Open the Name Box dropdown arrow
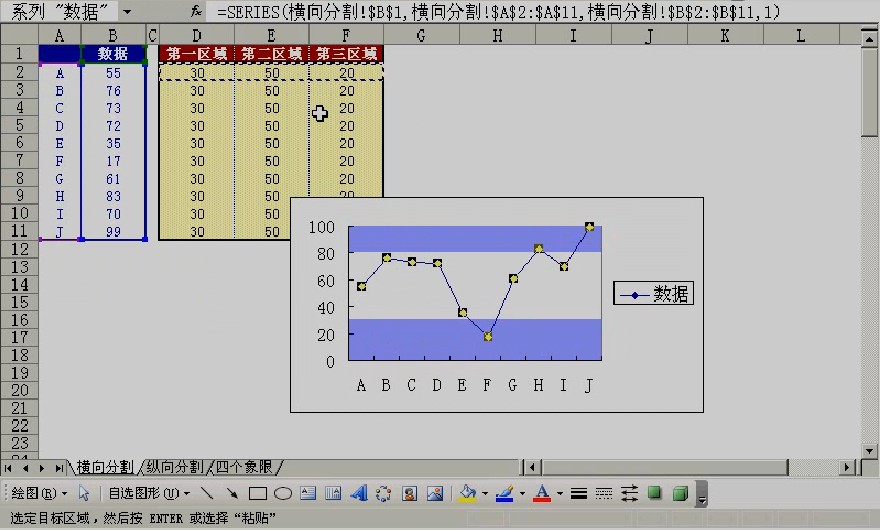The height and width of the screenshot is (530, 880). click(x=127, y=11)
